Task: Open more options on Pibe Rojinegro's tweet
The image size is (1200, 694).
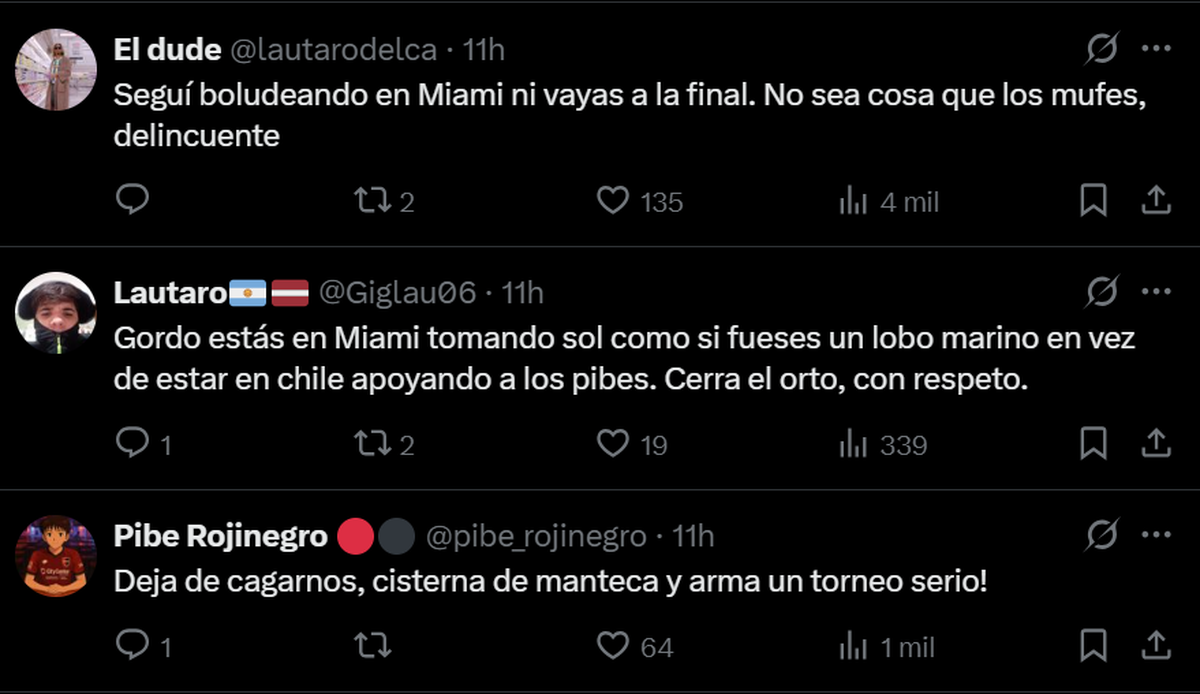Action: tap(1156, 537)
